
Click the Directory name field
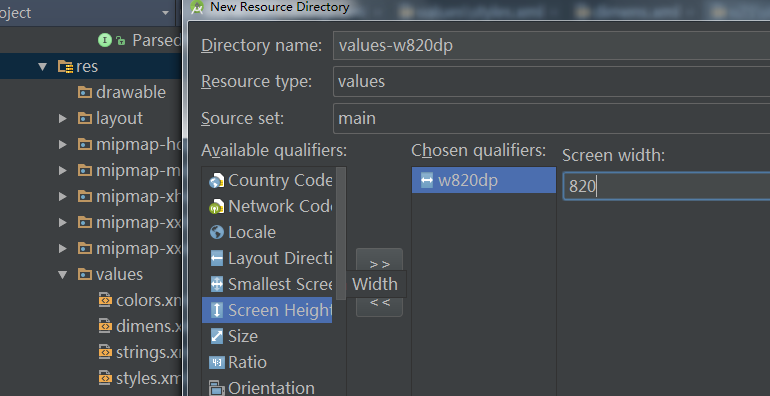(x=551, y=46)
